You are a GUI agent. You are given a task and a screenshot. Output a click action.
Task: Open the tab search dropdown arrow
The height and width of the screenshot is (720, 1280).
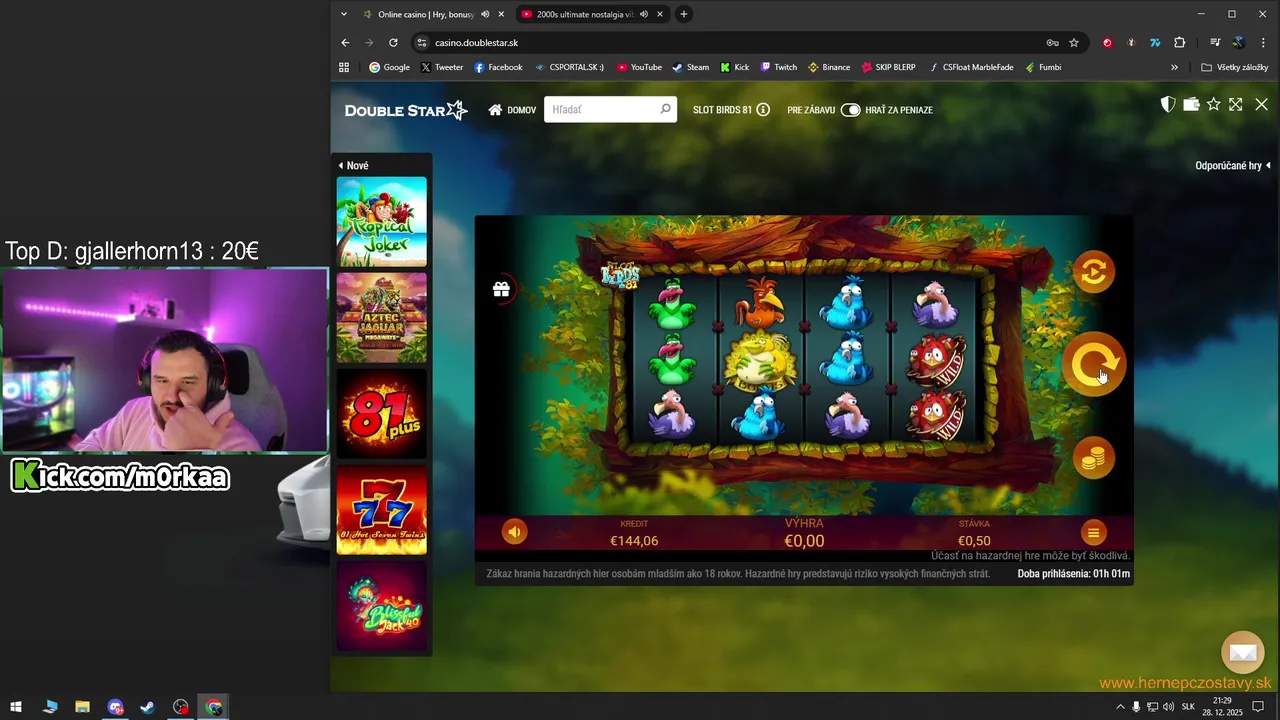pyautogui.click(x=344, y=14)
